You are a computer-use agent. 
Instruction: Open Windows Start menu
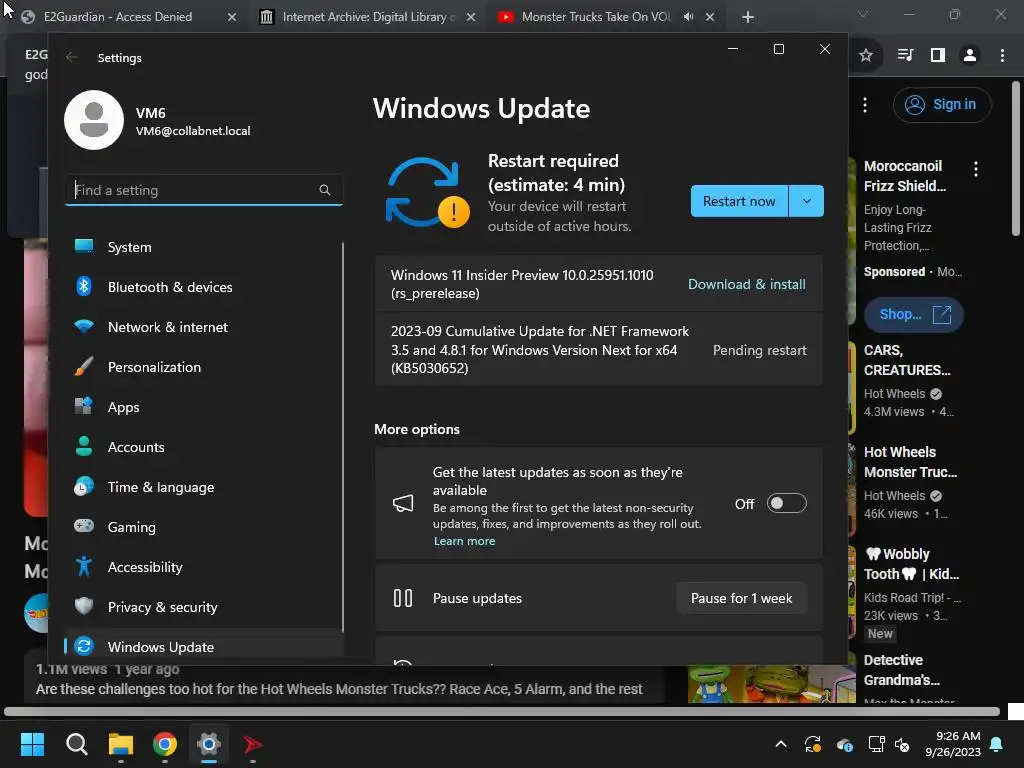(32, 744)
